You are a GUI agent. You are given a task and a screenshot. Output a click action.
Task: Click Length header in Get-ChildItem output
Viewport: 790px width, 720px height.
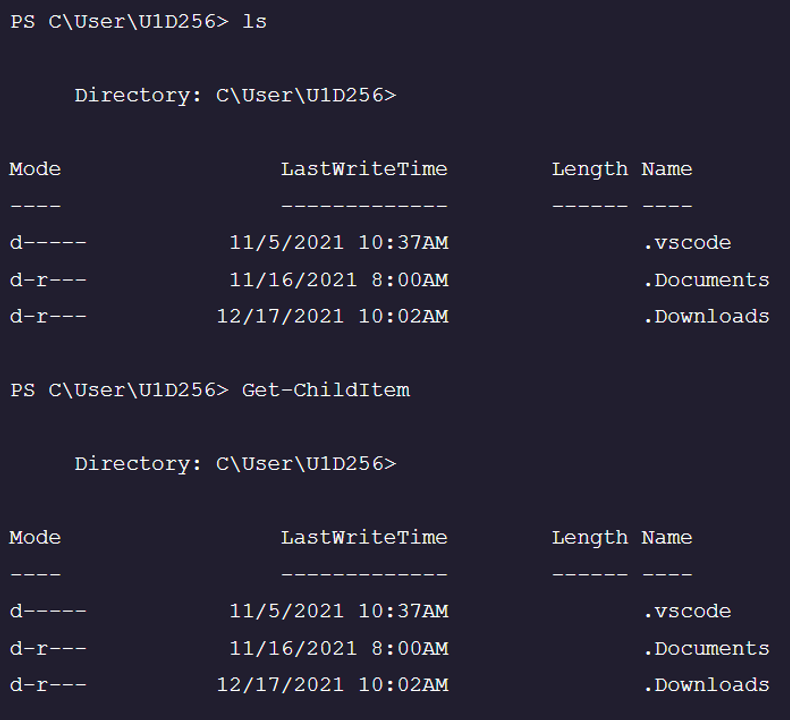click(590, 537)
